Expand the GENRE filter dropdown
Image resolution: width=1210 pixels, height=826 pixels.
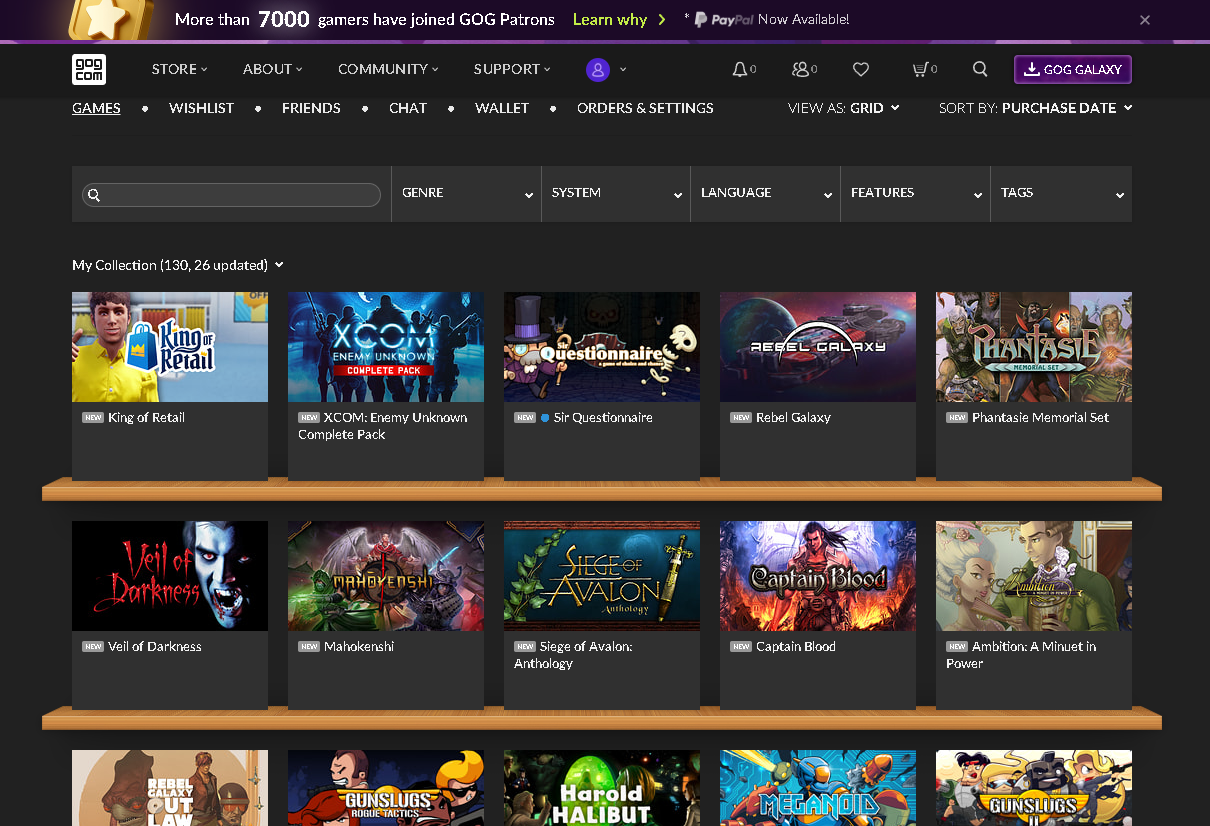tap(466, 193)
